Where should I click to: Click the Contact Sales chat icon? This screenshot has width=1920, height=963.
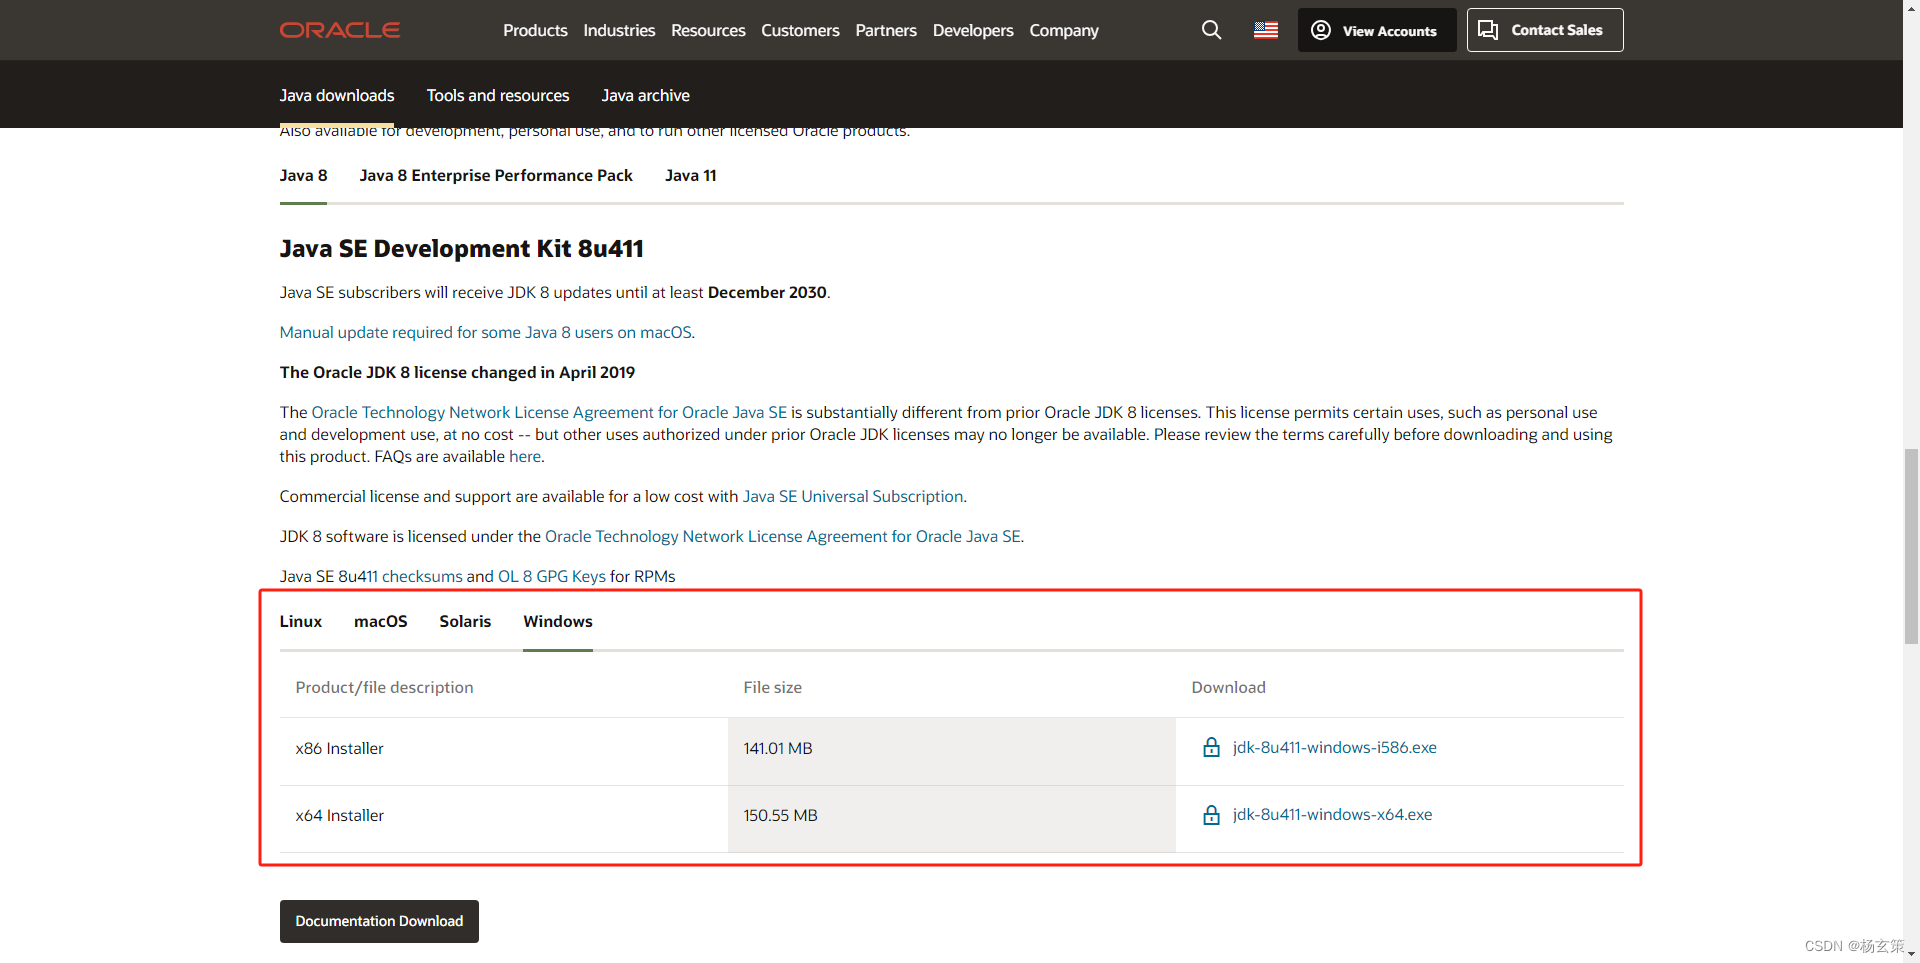pyautogui.click(x=1487, y=30)
